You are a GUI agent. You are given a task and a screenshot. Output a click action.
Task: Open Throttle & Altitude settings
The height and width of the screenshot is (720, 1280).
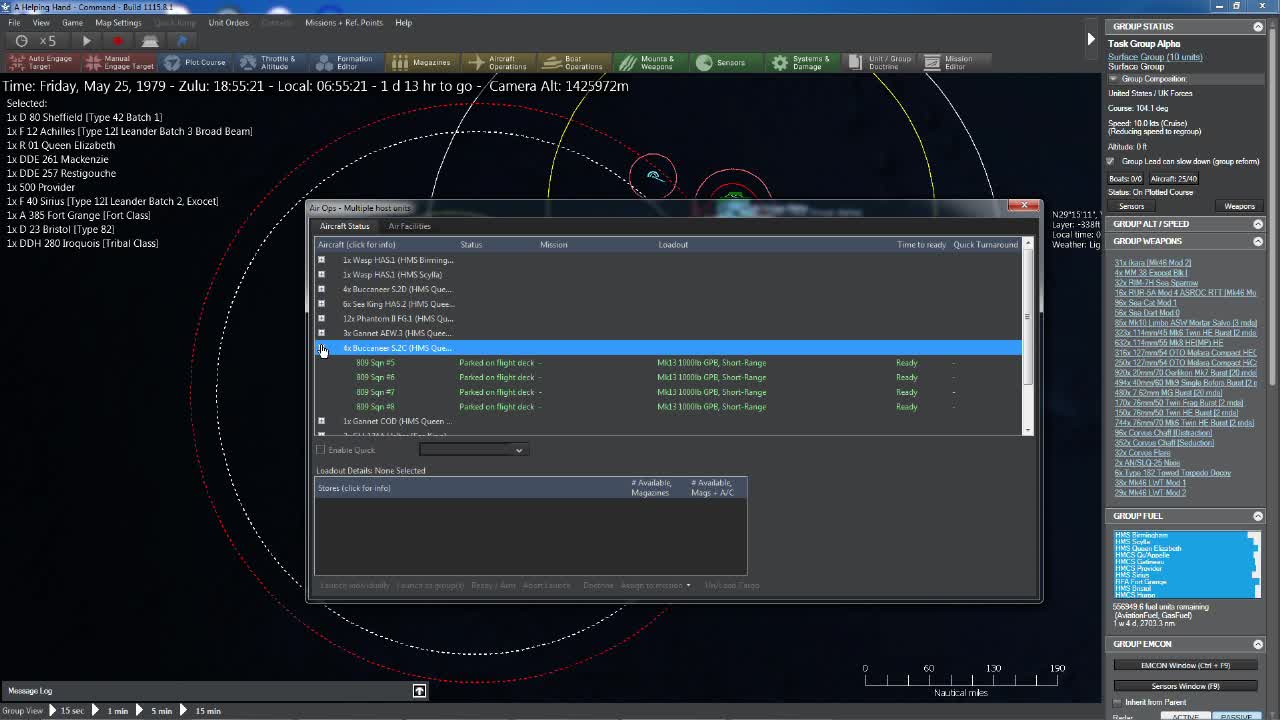tap(267, 62)
